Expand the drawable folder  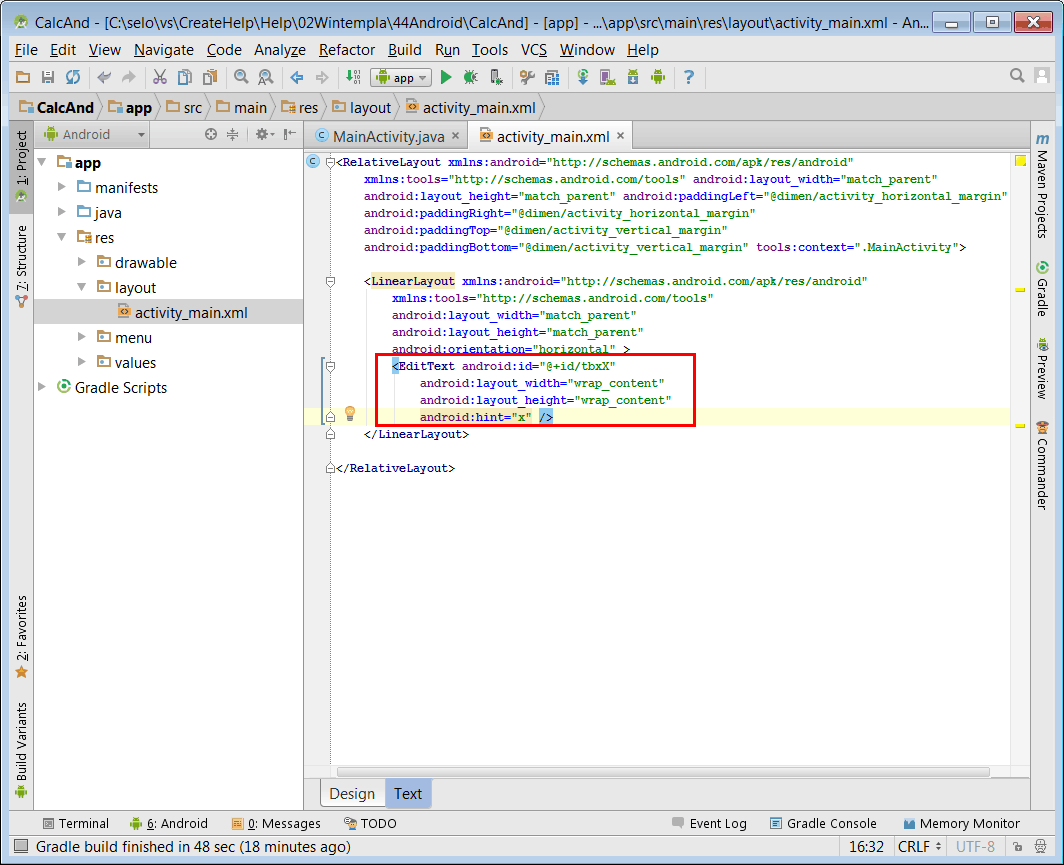pyautogui.click(x=81, y=262)
